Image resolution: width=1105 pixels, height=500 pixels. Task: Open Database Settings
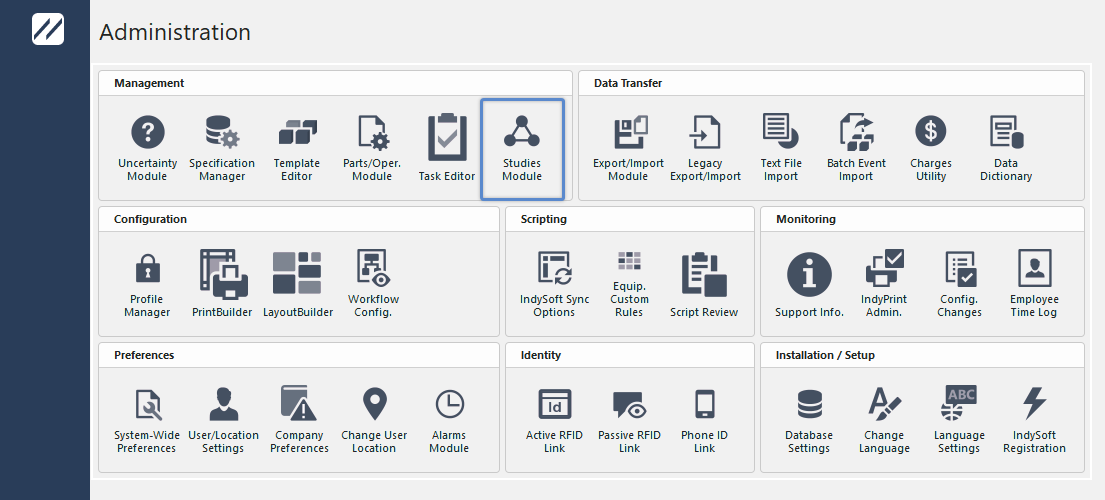pyautogui.click(x=809, y=420)
